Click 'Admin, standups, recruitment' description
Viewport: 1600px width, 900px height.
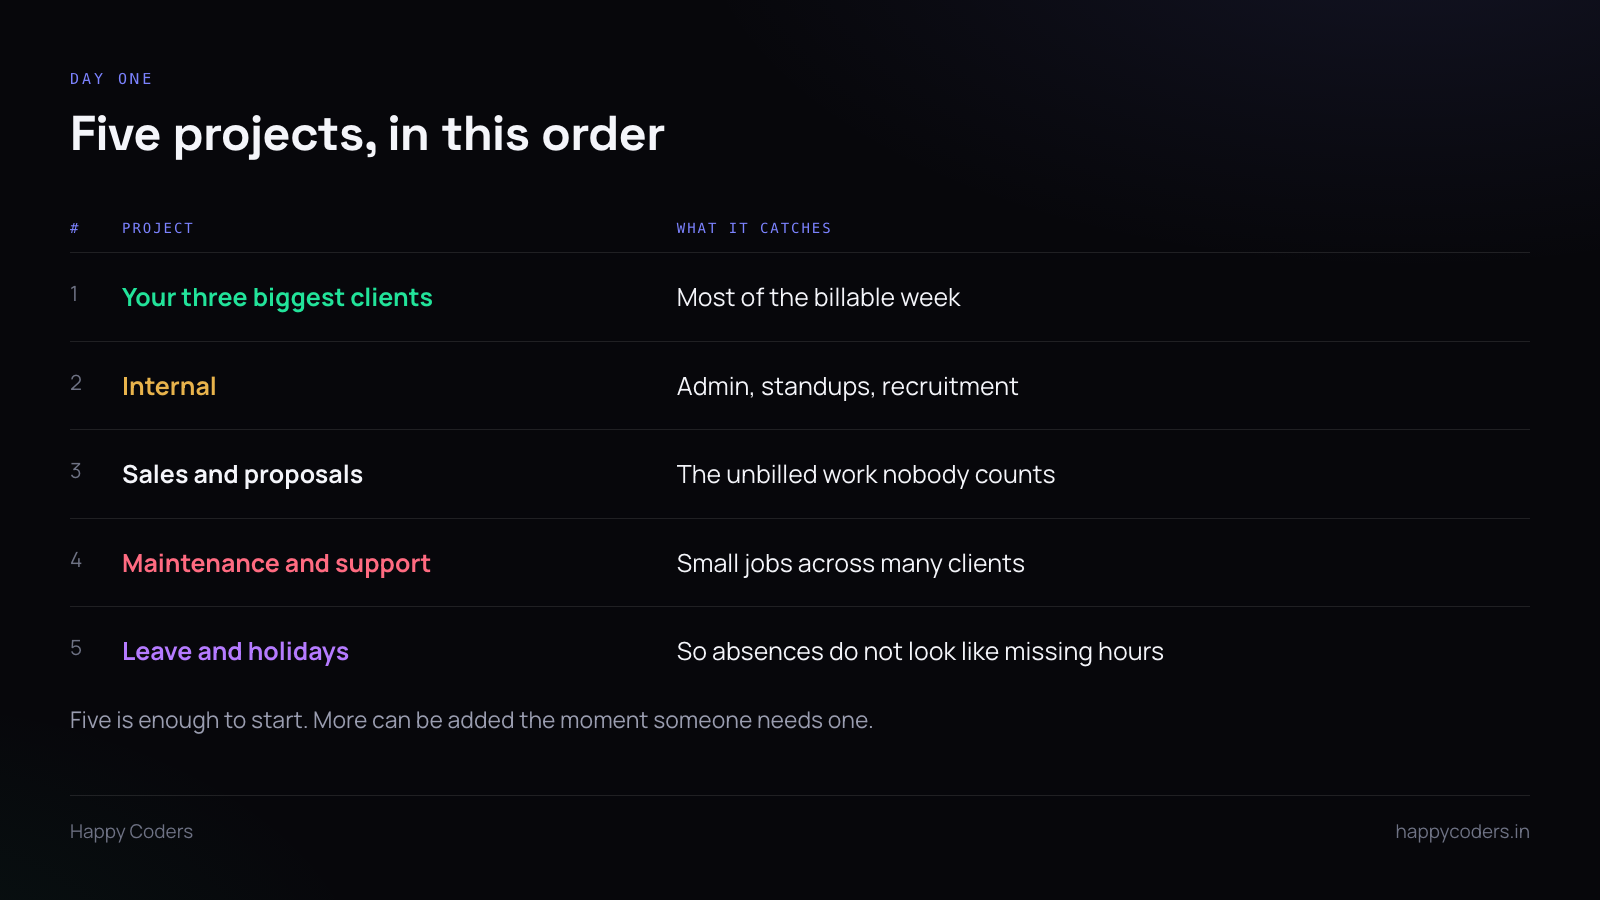[847, 387]
